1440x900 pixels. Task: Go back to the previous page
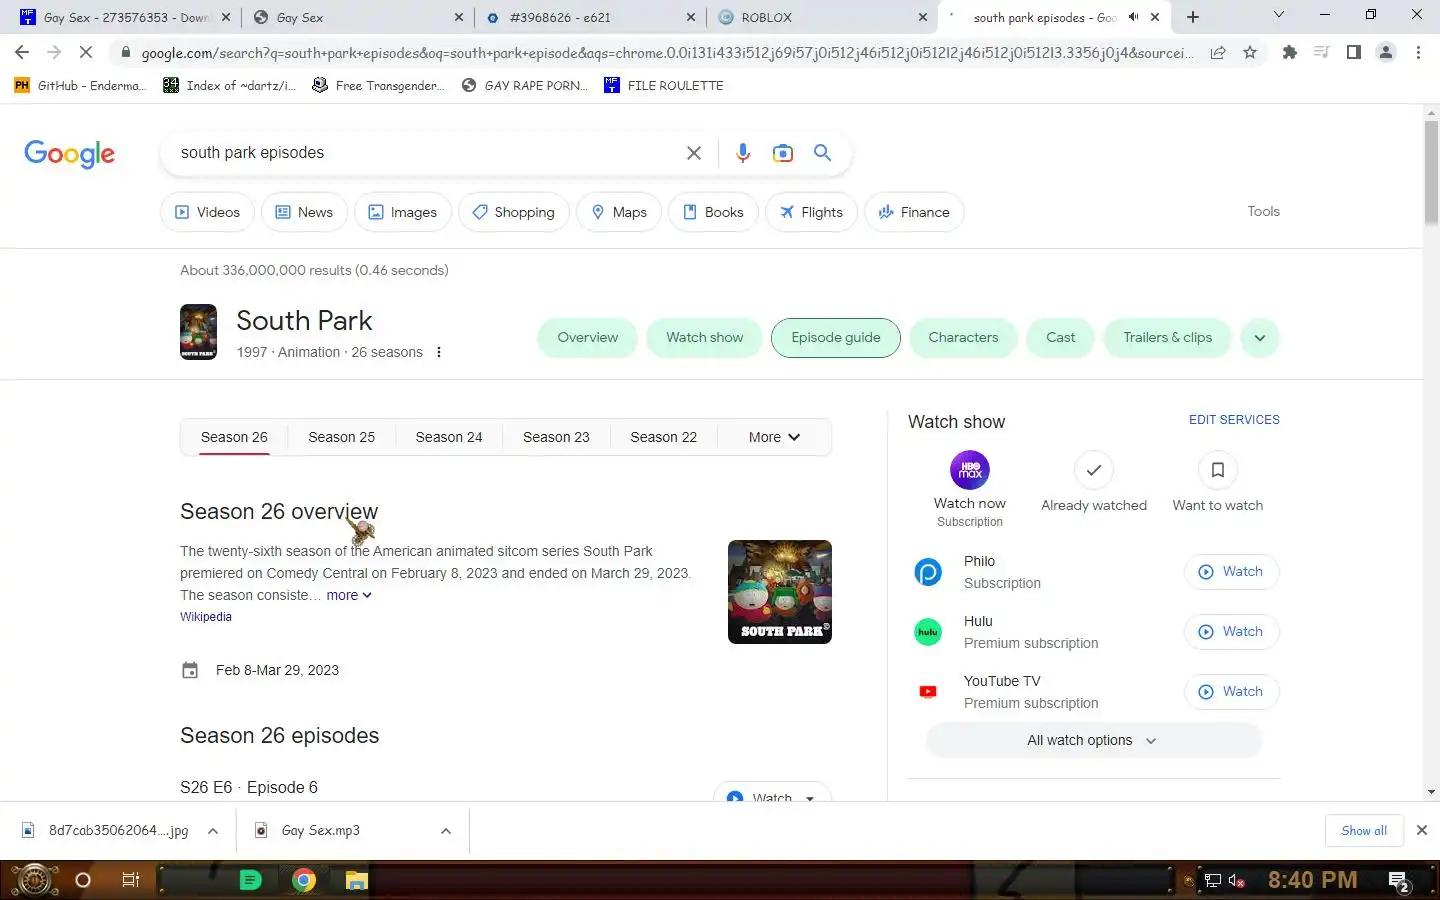[x=22, y=52]
